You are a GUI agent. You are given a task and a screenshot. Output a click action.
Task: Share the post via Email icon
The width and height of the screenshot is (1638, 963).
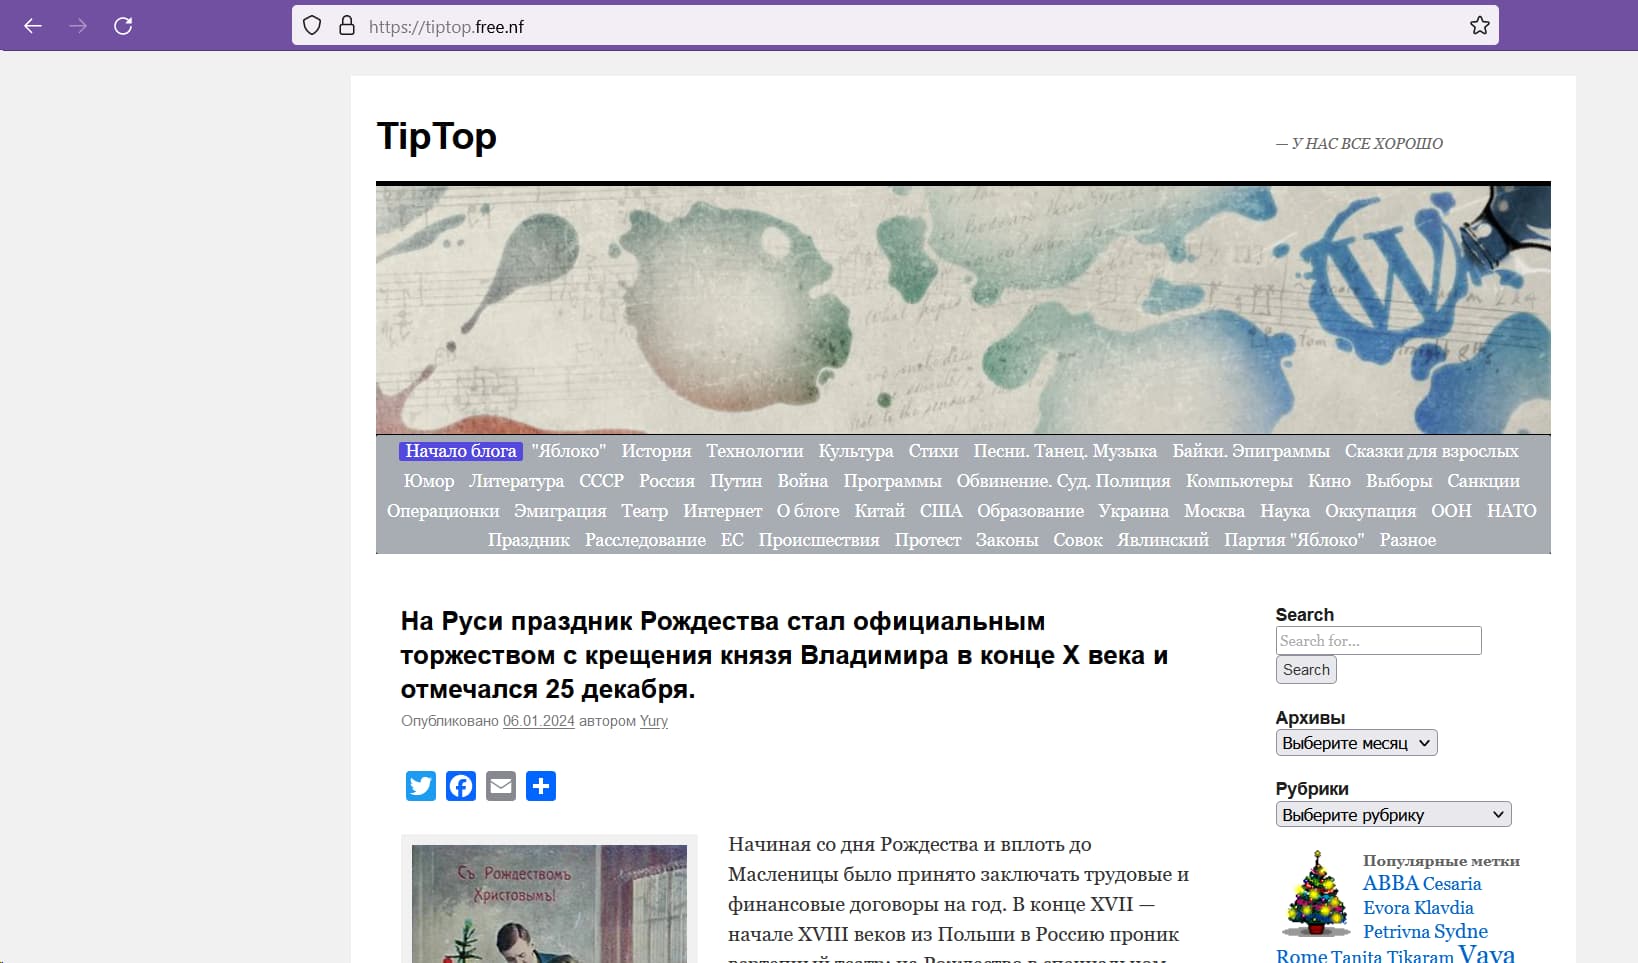click(501, 786)
